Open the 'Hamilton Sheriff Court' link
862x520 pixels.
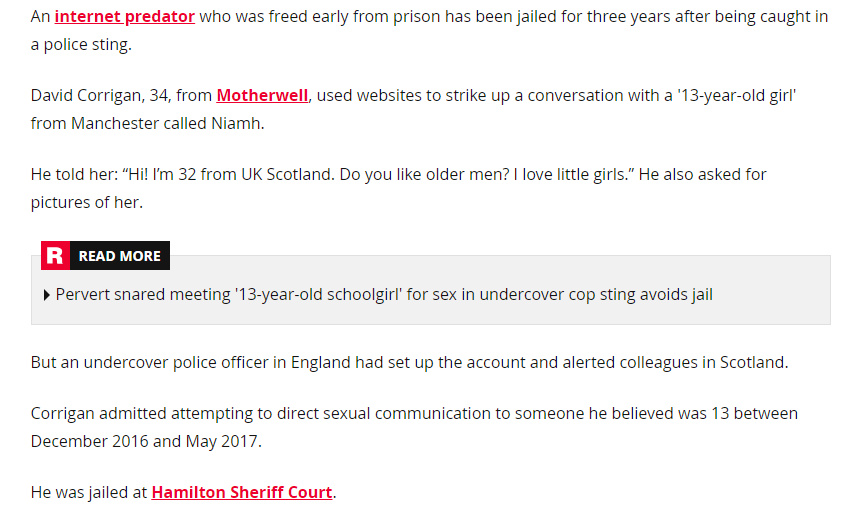(x=241, y=492)
